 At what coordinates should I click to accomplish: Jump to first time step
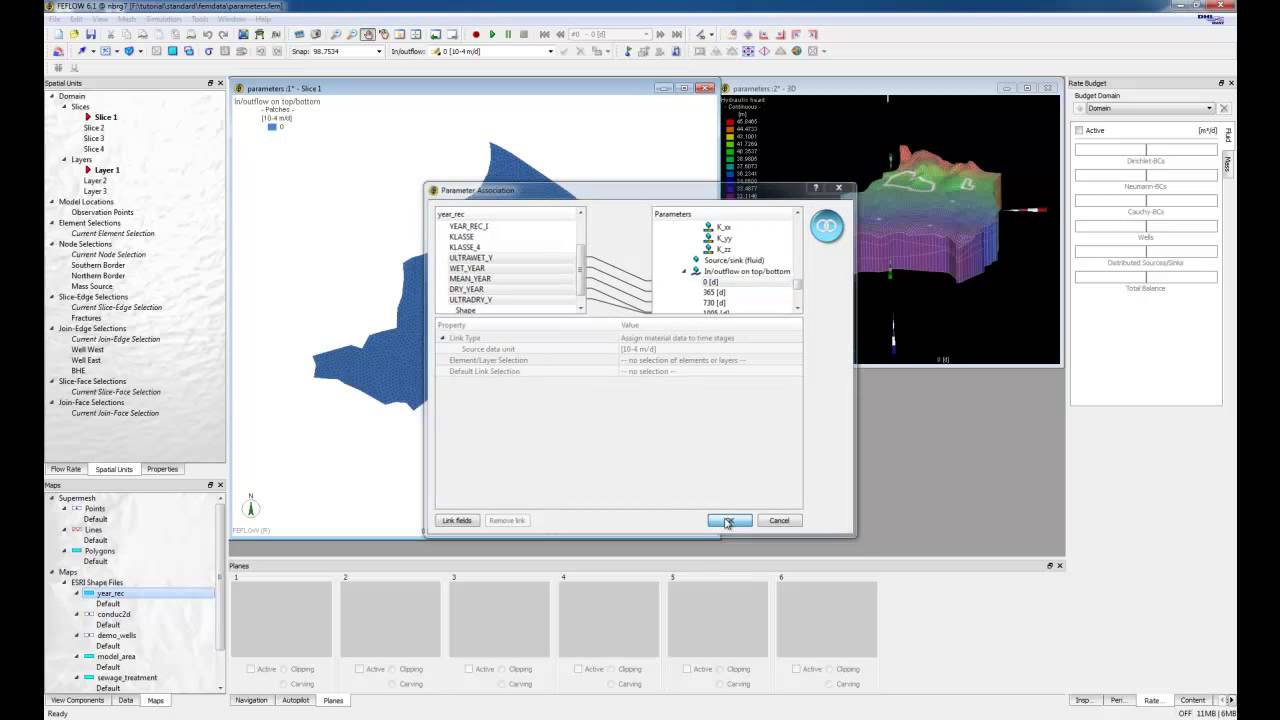click(543, 34)
